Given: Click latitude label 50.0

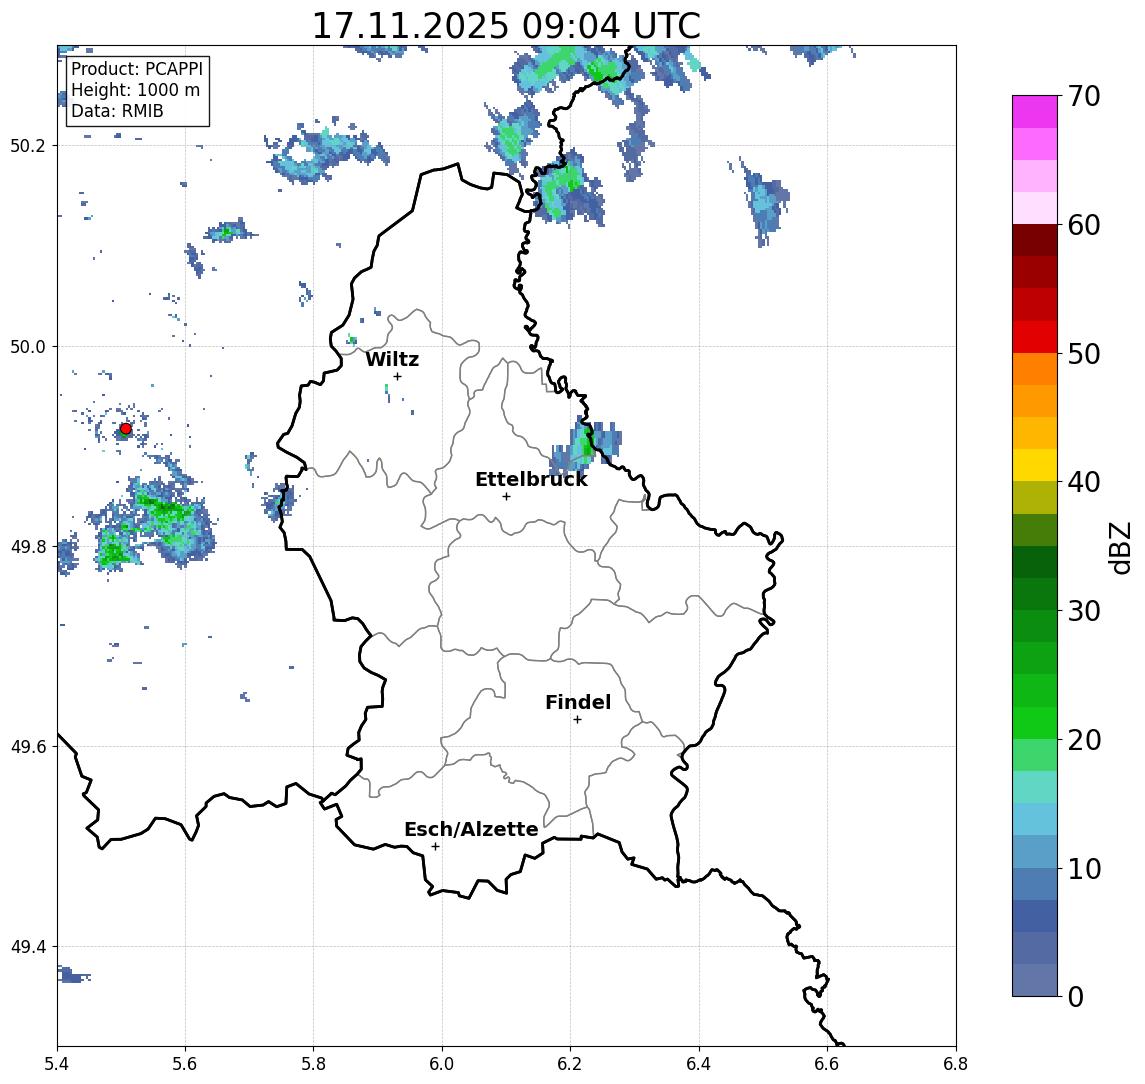Looking at the screenshot, I should click(28, 346).
